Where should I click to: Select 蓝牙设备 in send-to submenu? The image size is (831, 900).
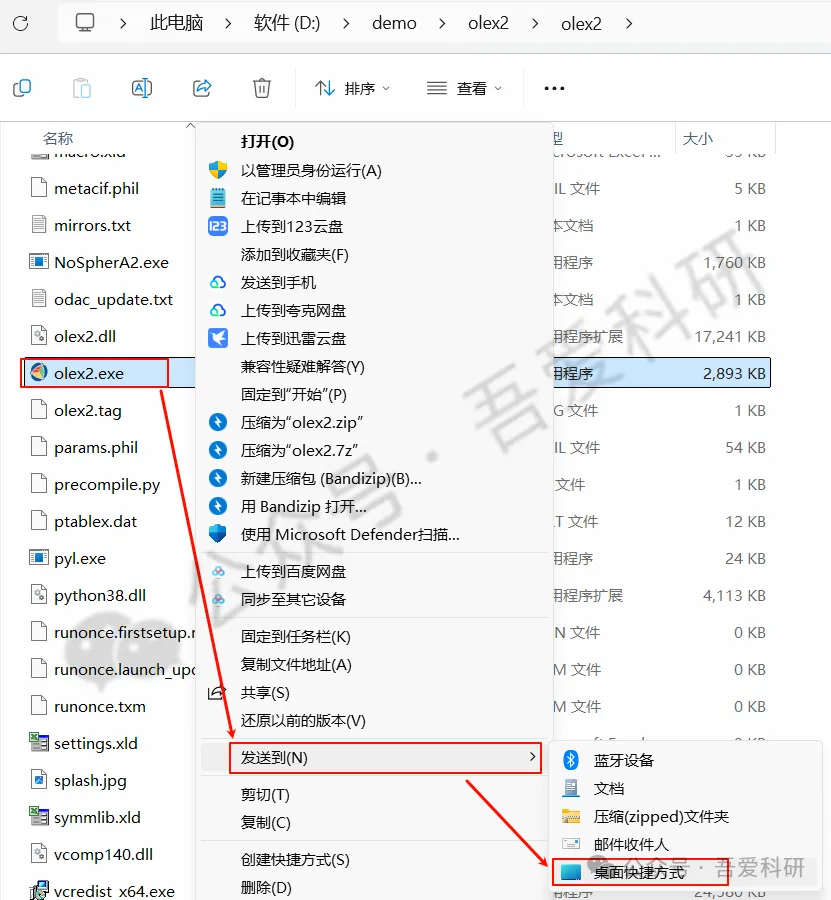[624, 761]
